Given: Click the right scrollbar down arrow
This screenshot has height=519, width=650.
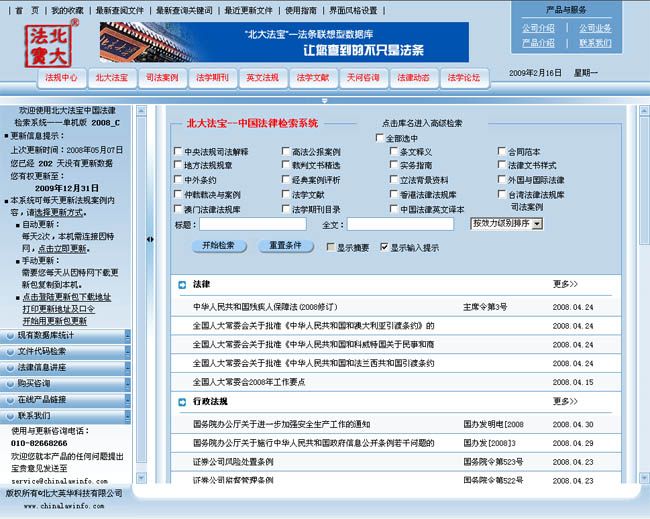Looking at the screenshot, I should coord(644,478).
